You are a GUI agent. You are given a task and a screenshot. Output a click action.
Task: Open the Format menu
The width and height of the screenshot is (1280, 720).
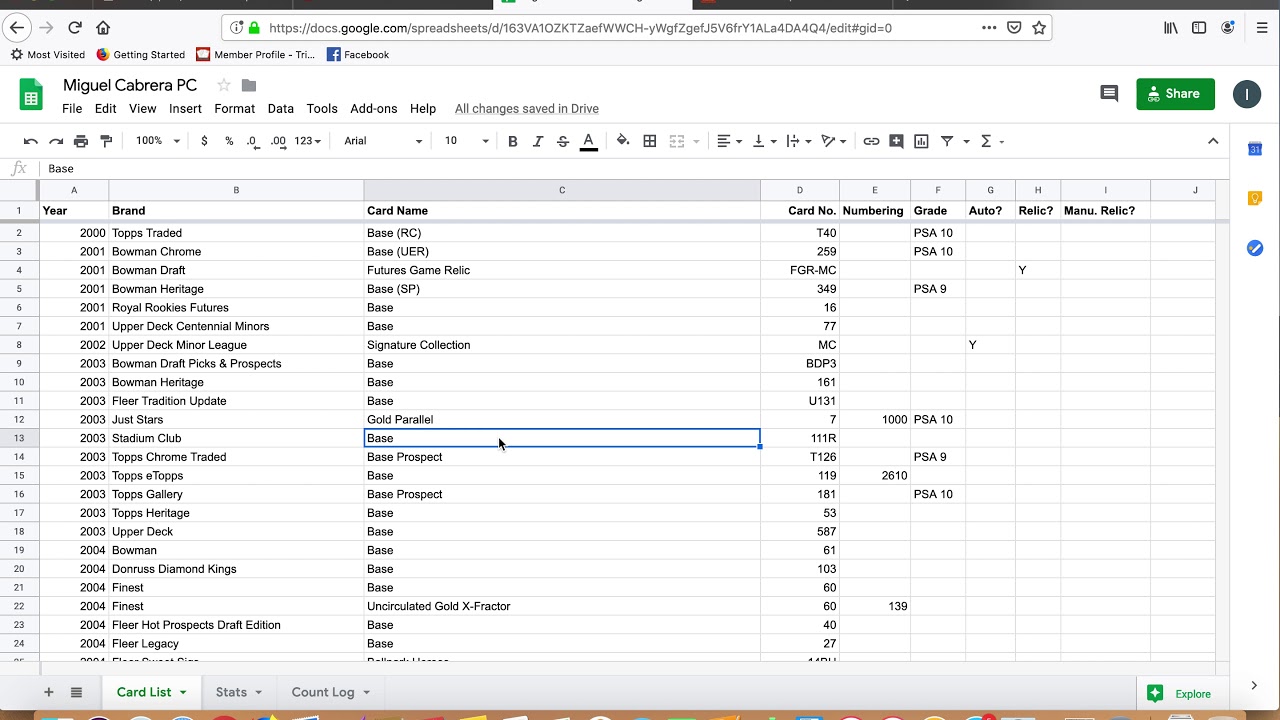235,108
